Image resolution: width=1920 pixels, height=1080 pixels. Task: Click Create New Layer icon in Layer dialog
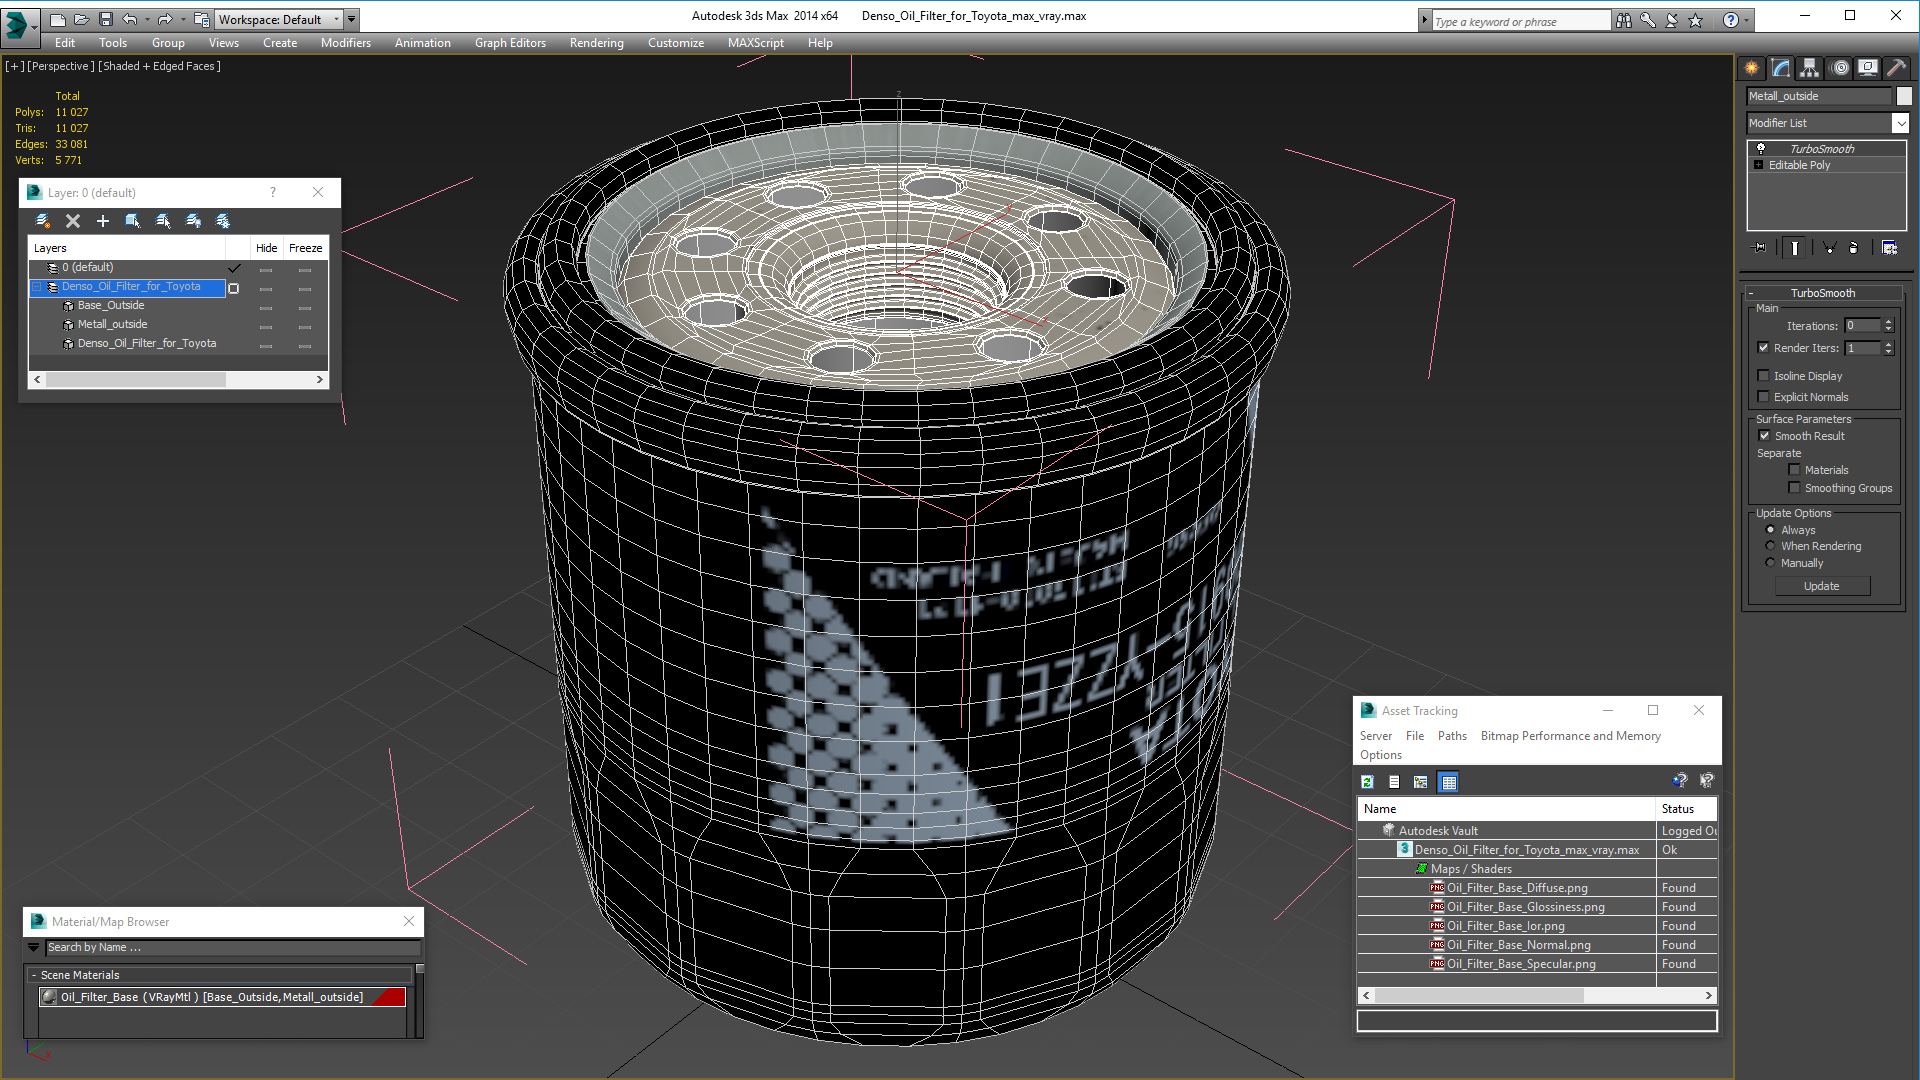click(x=42, y=221)
